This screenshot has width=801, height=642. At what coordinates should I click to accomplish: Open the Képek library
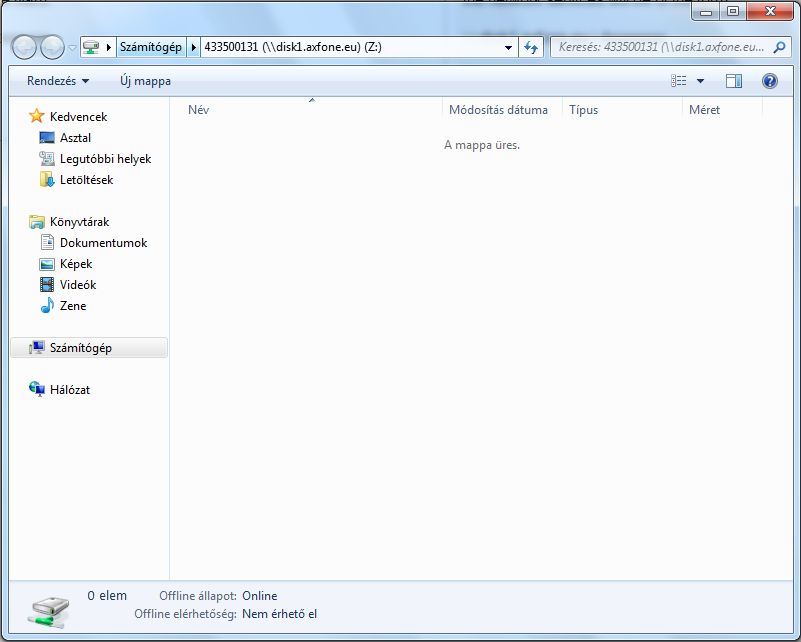76,264
